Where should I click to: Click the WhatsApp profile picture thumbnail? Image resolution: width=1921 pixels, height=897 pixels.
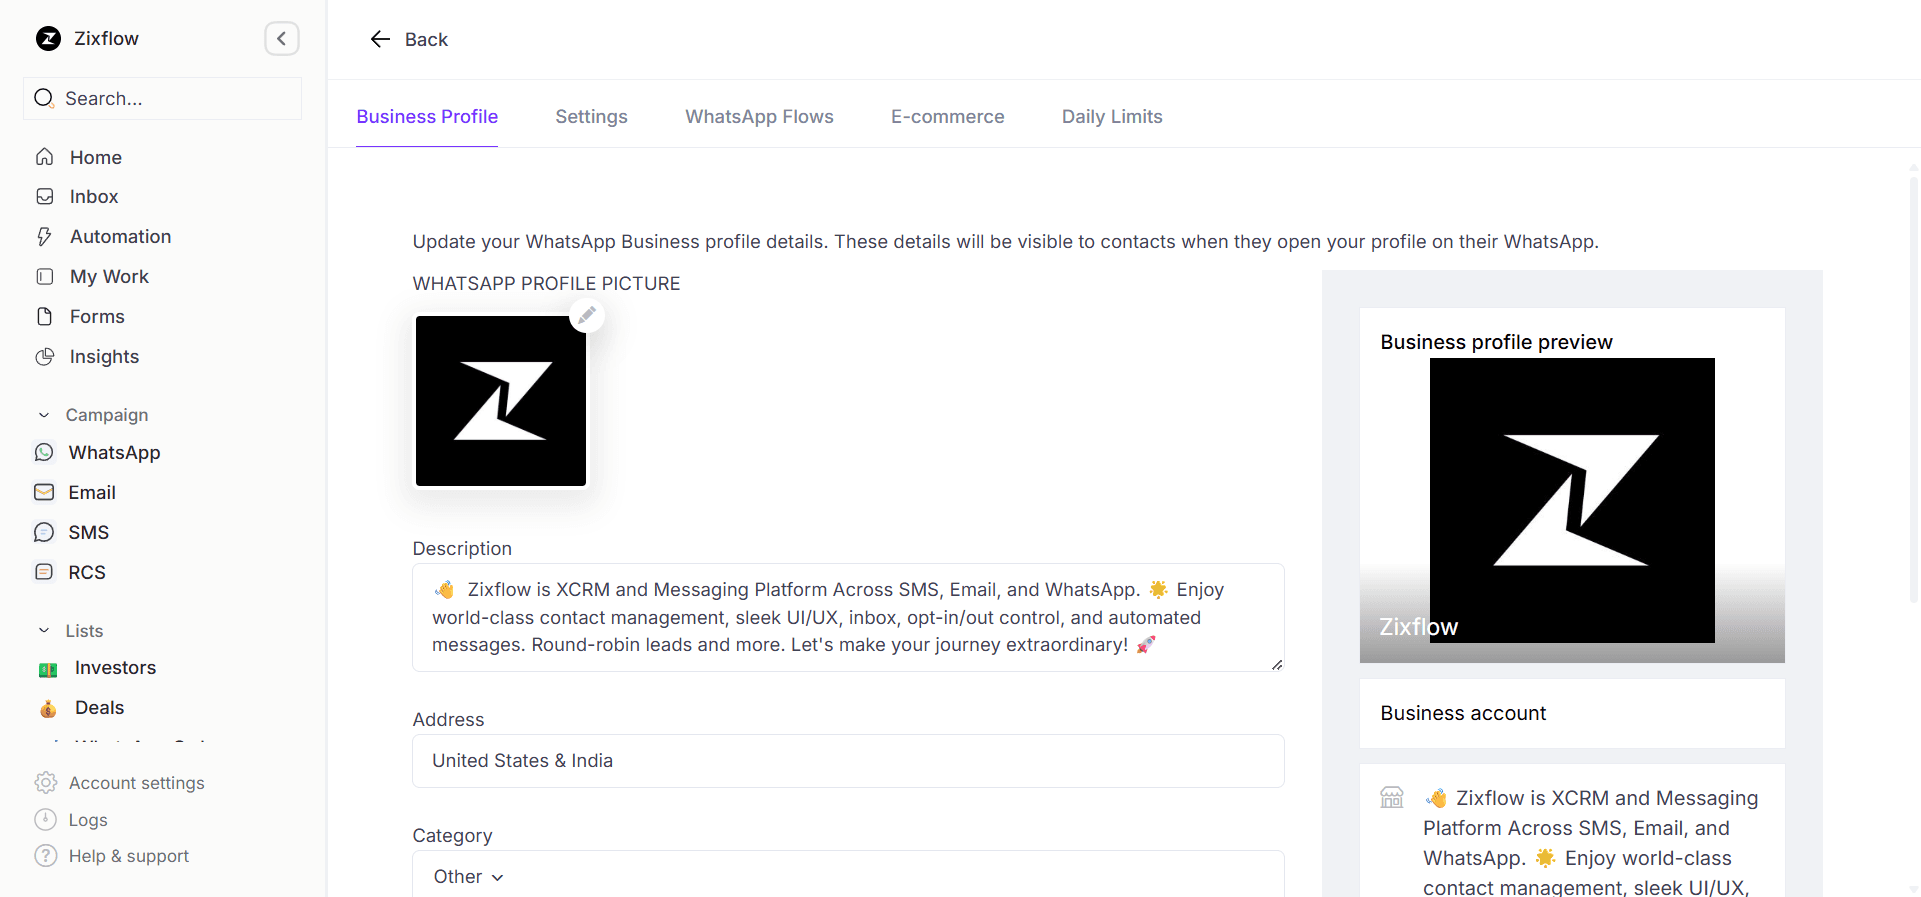pos(501,401)
